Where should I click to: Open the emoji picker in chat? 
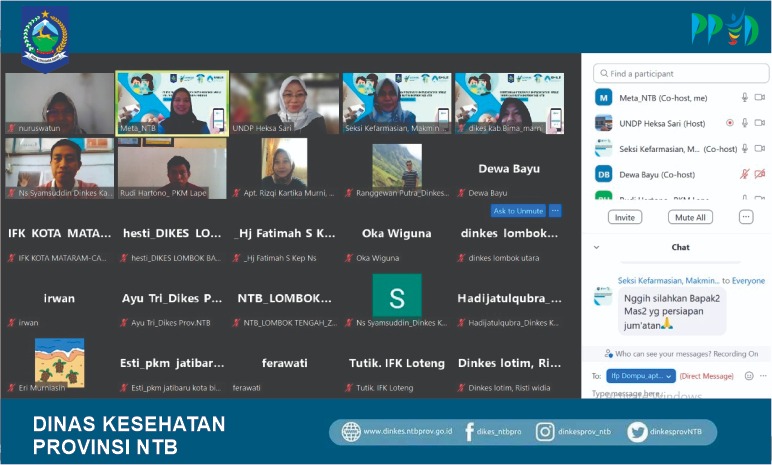coord(749,376)
